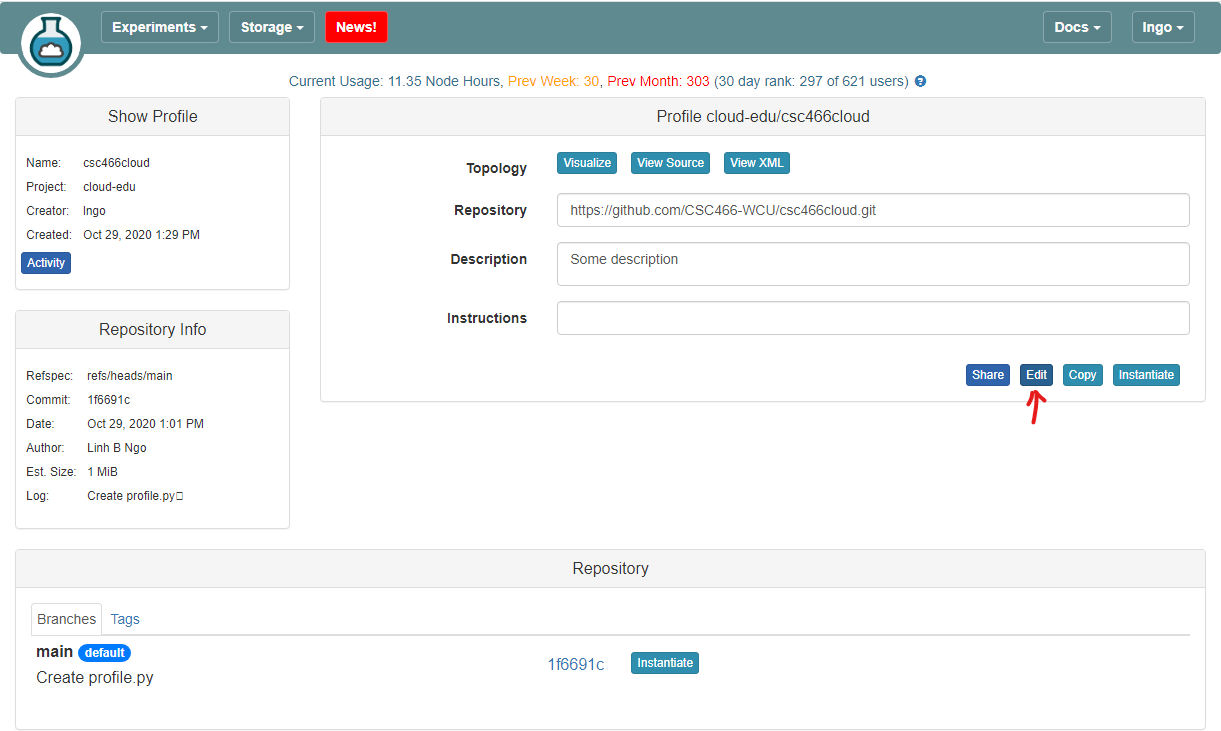The height and width of the screenshot is (731, 1221).
Task: Instantiate the profile from the main panel
Action: 1146,375
